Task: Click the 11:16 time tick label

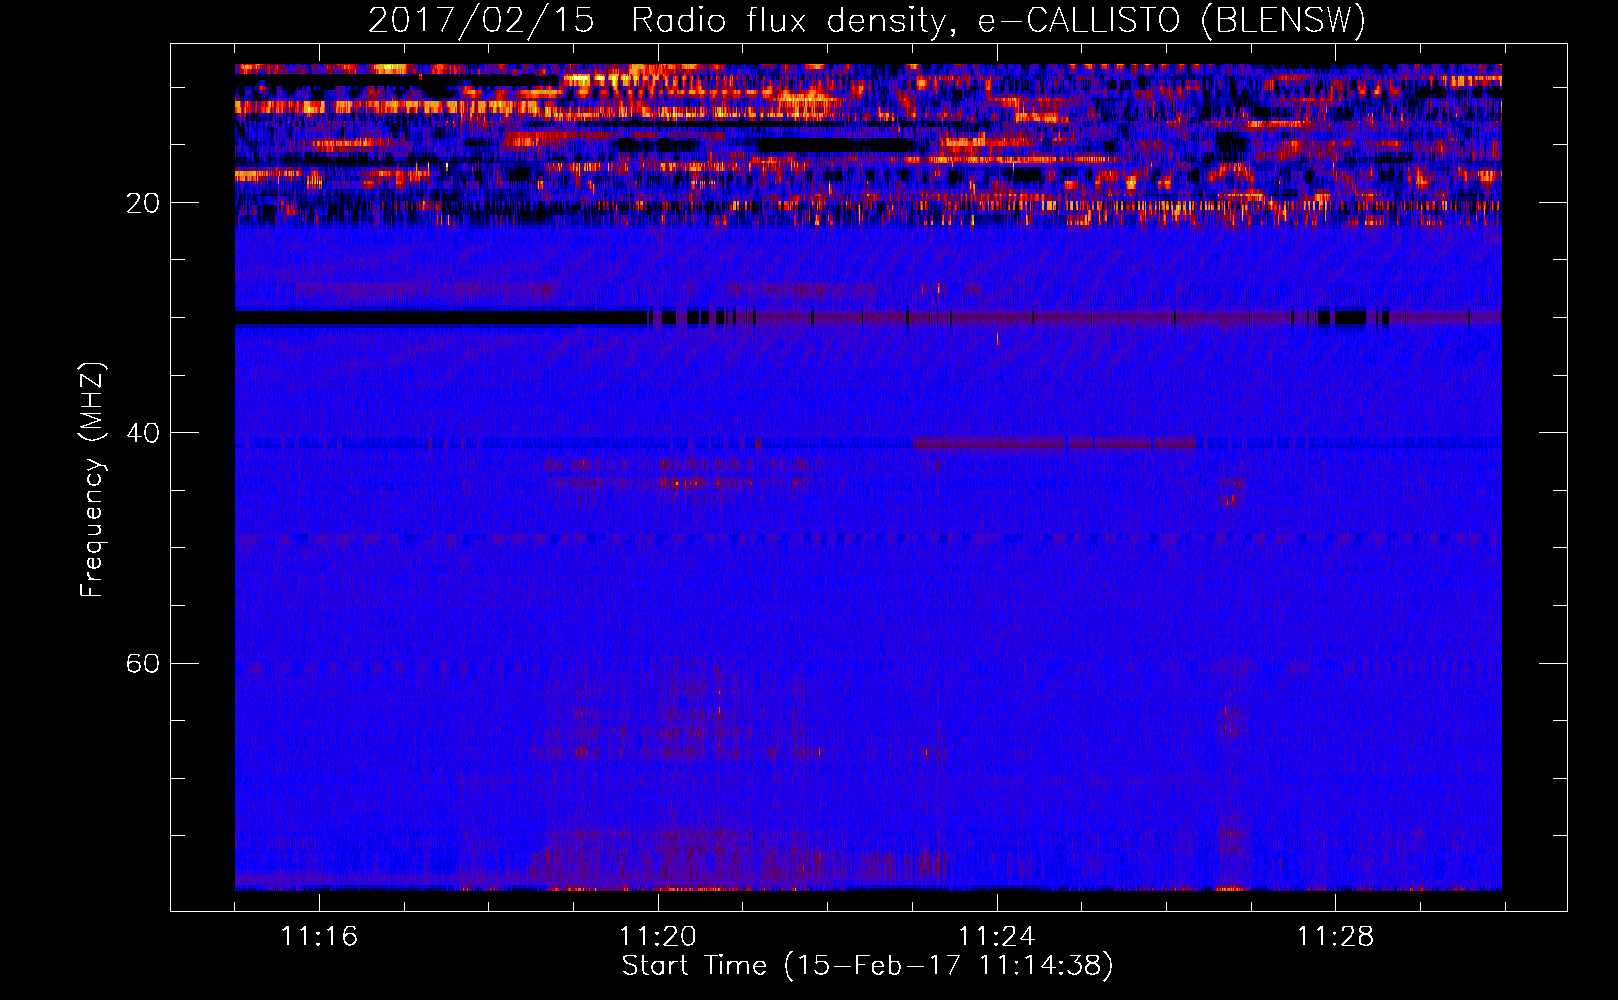Action: pyautogui.click(x=319, y=937)
